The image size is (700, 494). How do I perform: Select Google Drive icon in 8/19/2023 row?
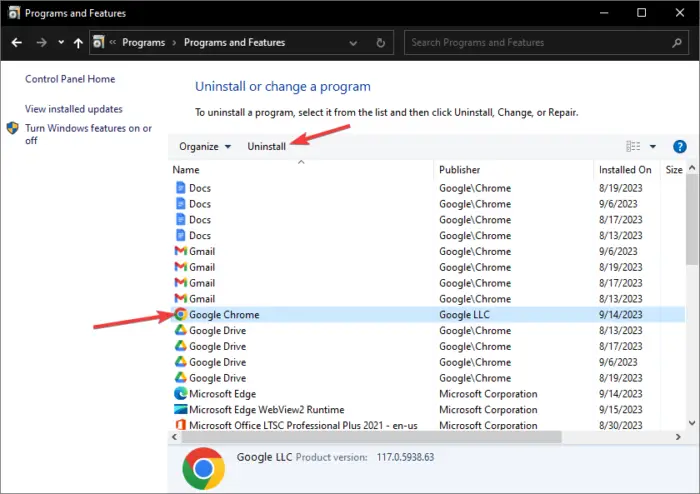pos(180,378)
